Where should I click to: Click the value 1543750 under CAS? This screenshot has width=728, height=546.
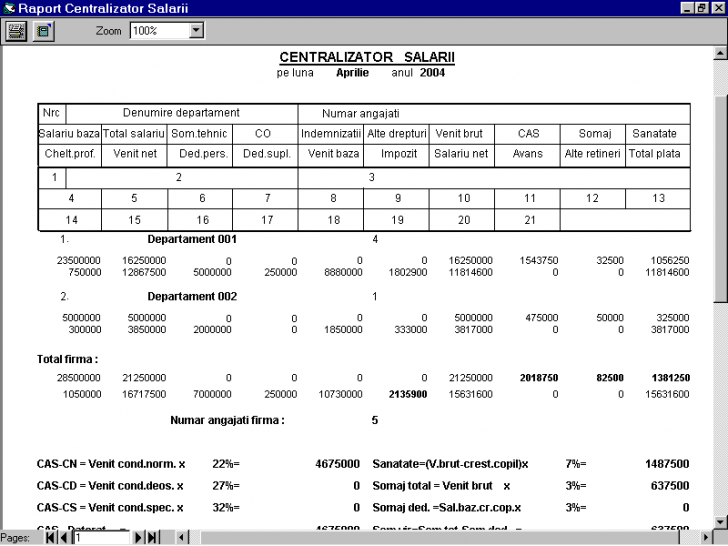click(x=539, y=260)
